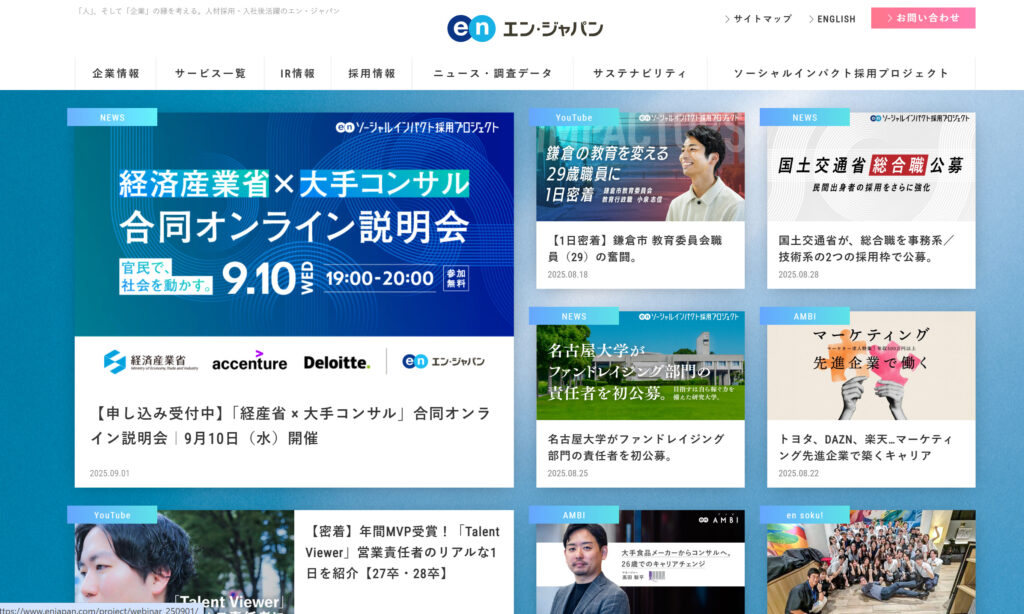Screen dimensions: 1024x614
Task: Open the サイトマップ link
Action: [x=758, y=19]
